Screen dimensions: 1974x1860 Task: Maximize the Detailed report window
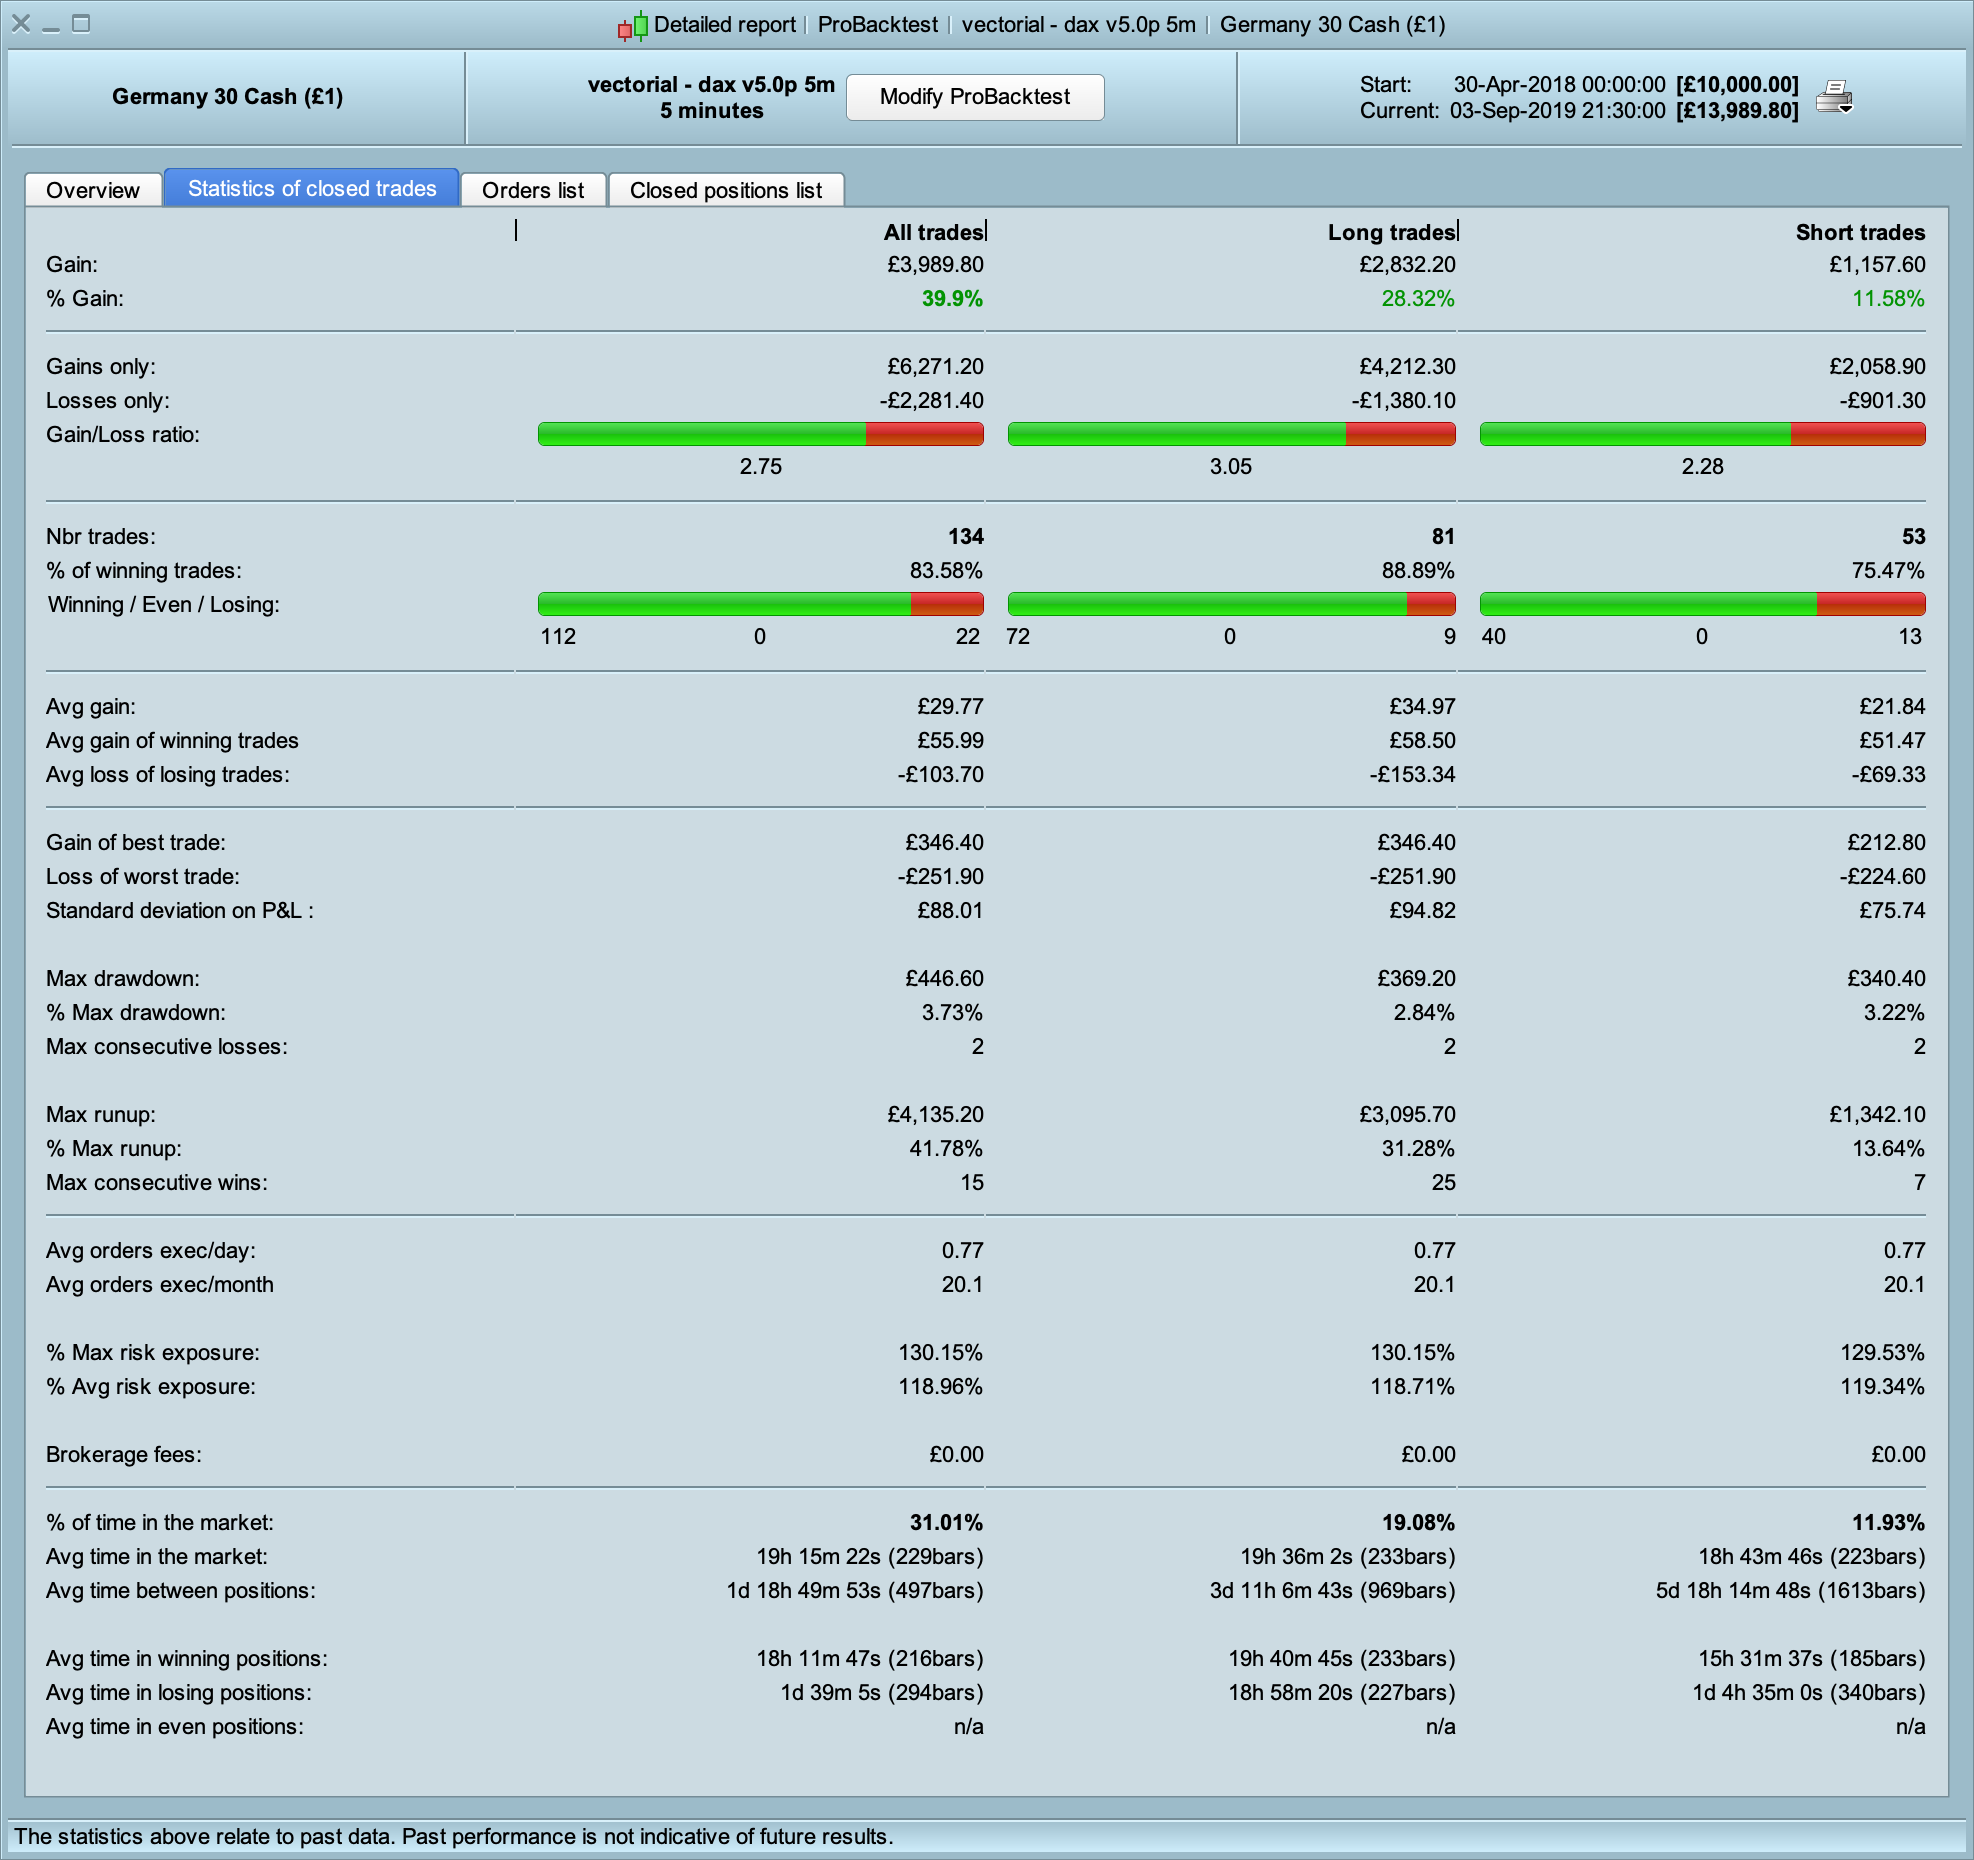coord(82,24)
